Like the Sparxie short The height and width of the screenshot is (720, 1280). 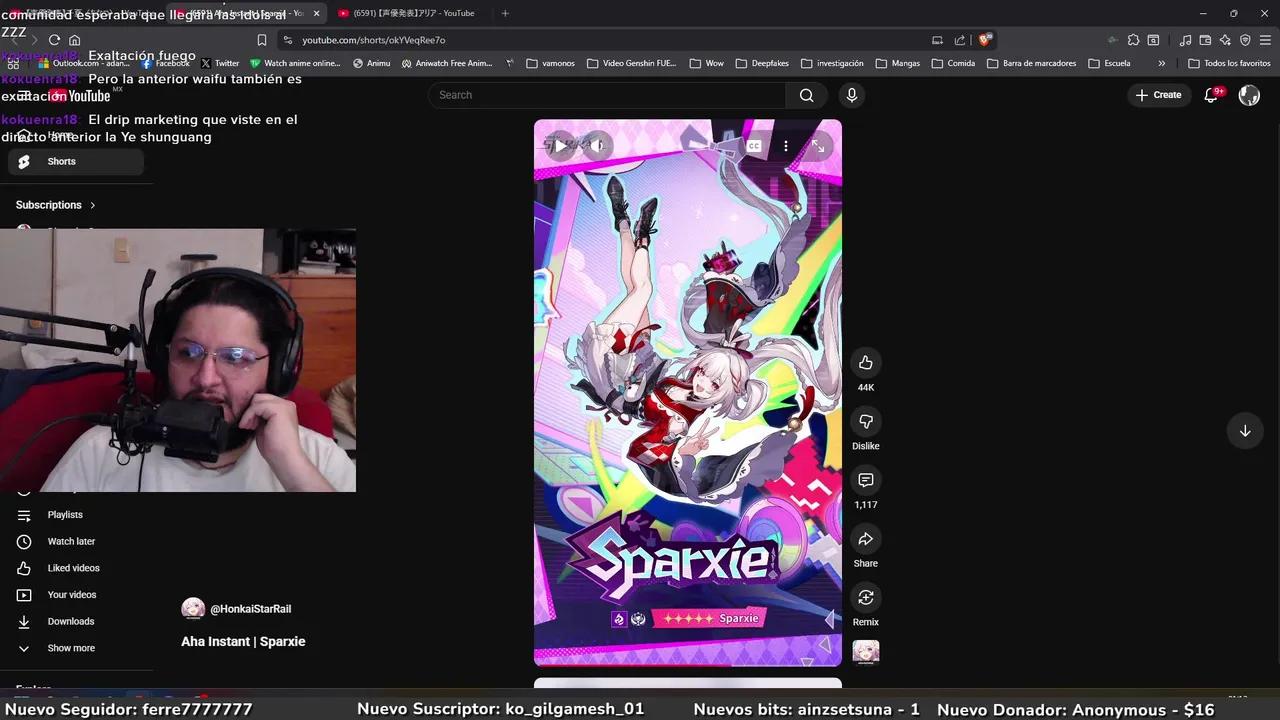click(866, 363)
